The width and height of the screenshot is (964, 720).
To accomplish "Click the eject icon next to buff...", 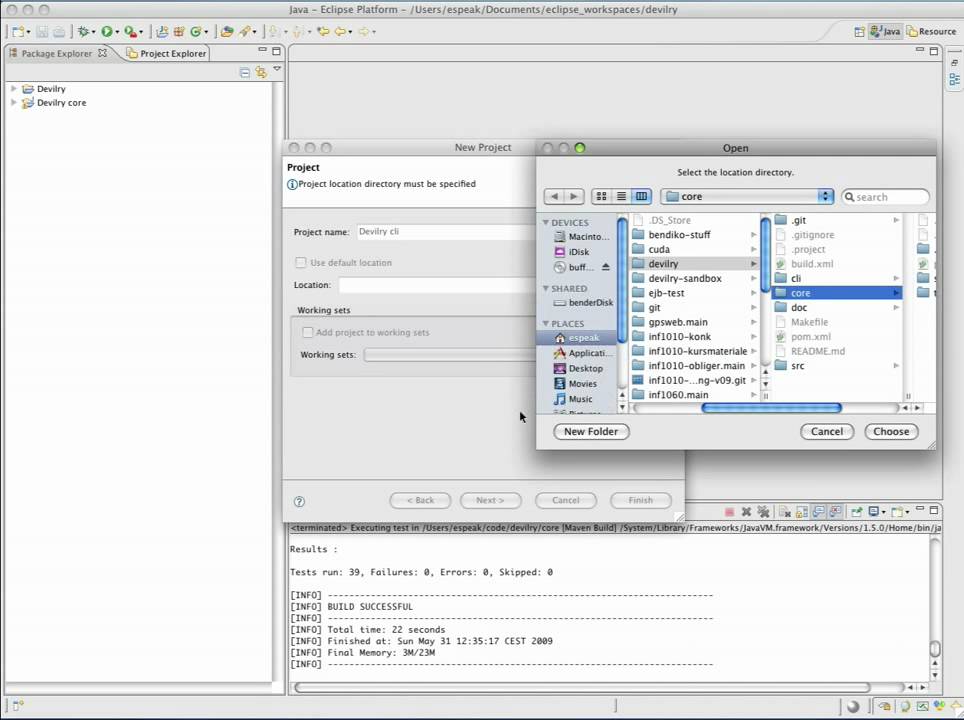I will coord(606,267).
